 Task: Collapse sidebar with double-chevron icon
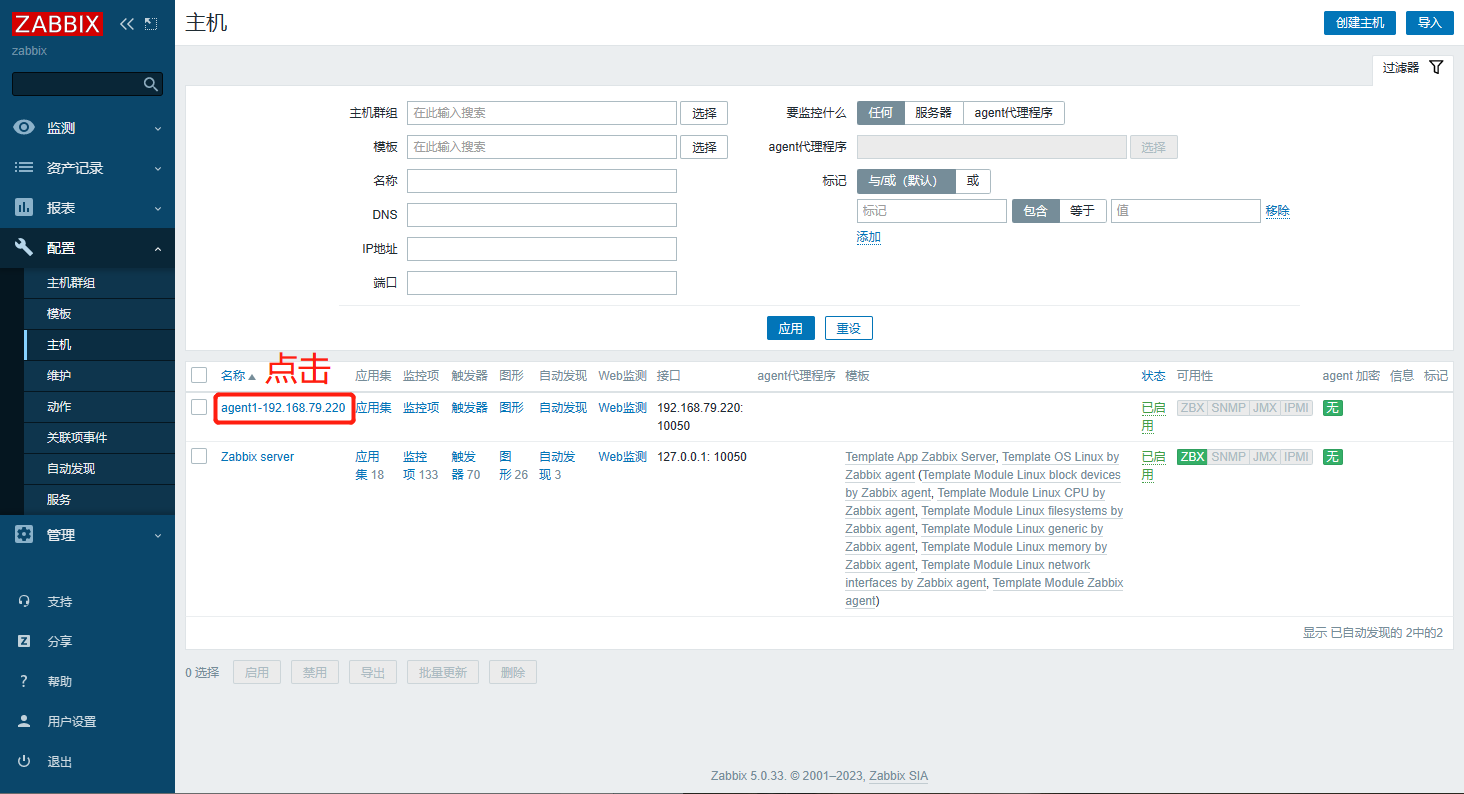click(127, 23)
